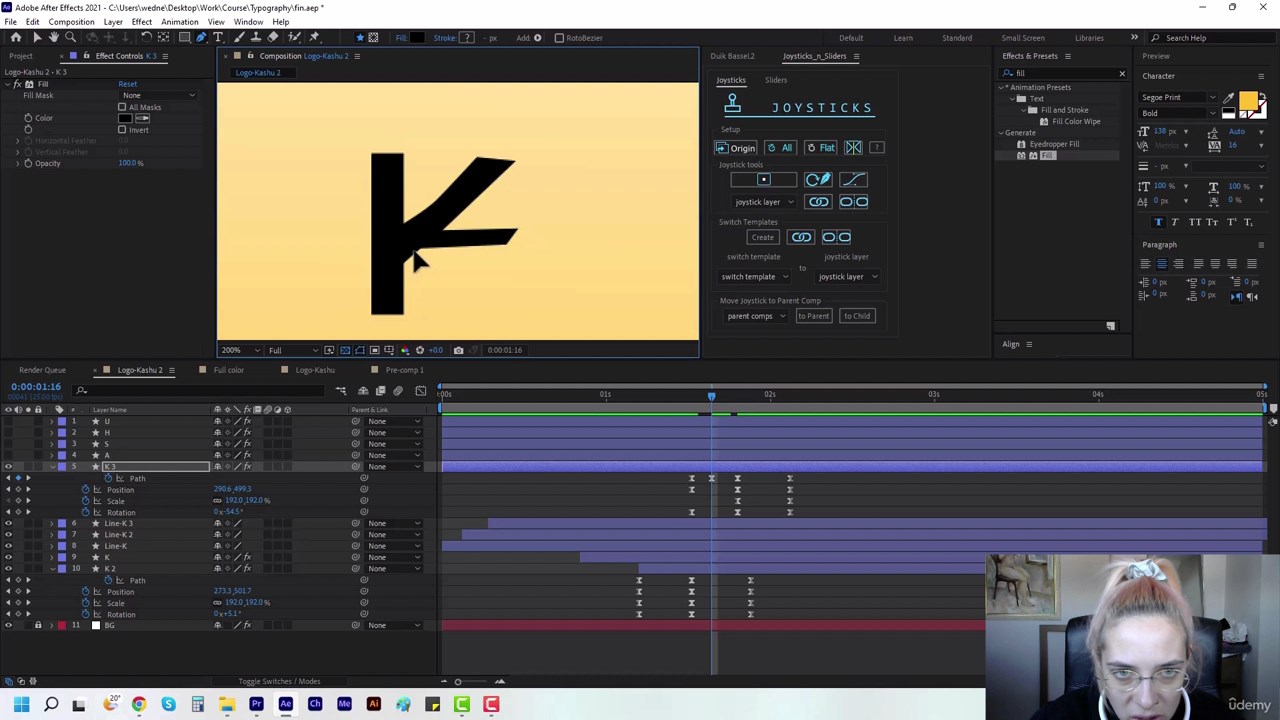1280x720 pixels.
Task: Select the Brush tool
Action: click(238, 38)
